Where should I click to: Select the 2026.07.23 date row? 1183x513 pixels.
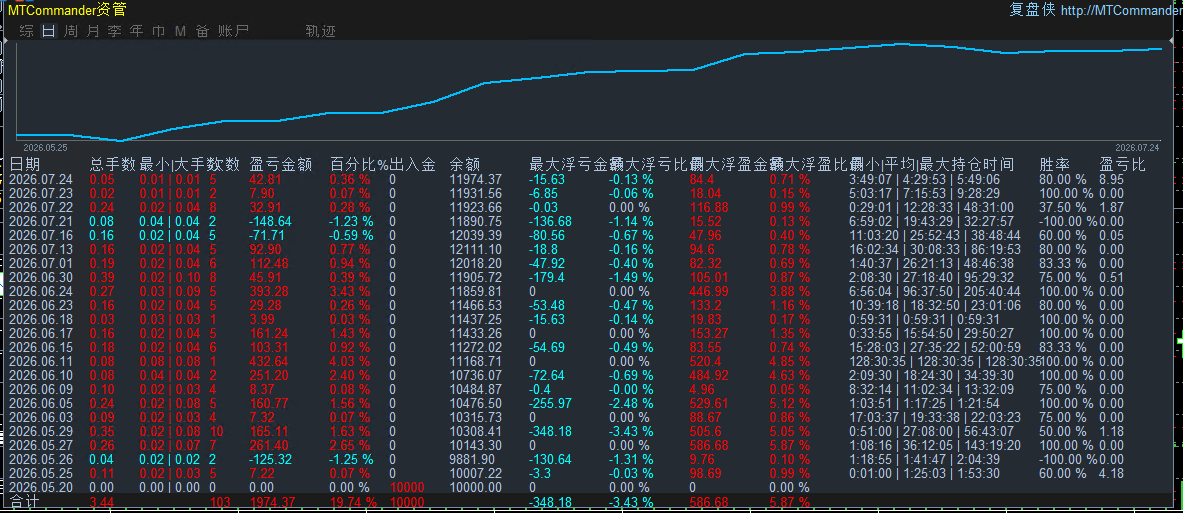[x=41, y=193]
